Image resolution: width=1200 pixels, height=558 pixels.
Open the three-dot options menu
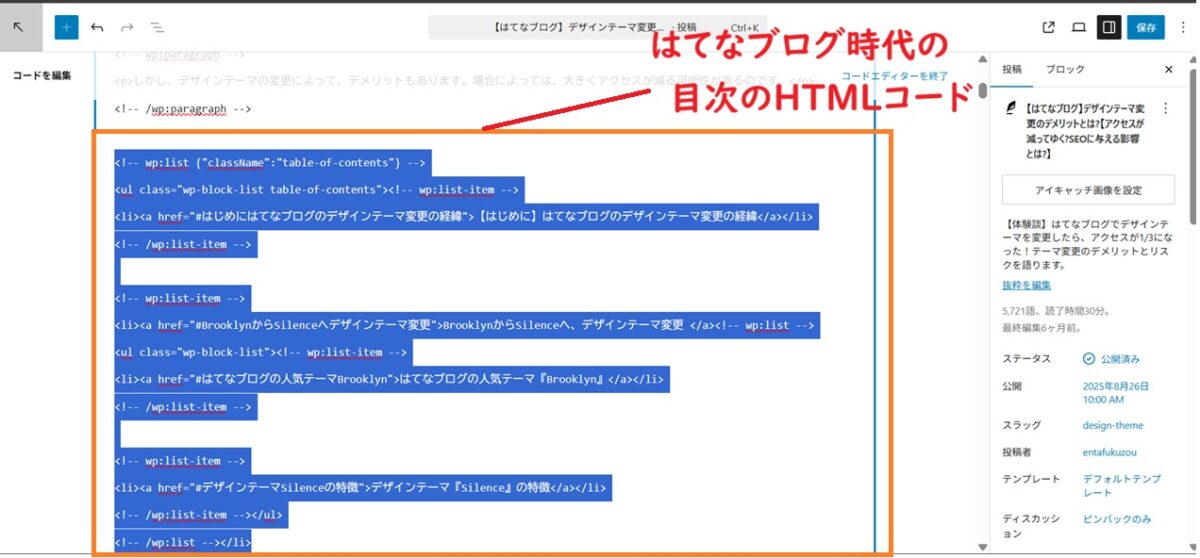[x=1182, y=27]
